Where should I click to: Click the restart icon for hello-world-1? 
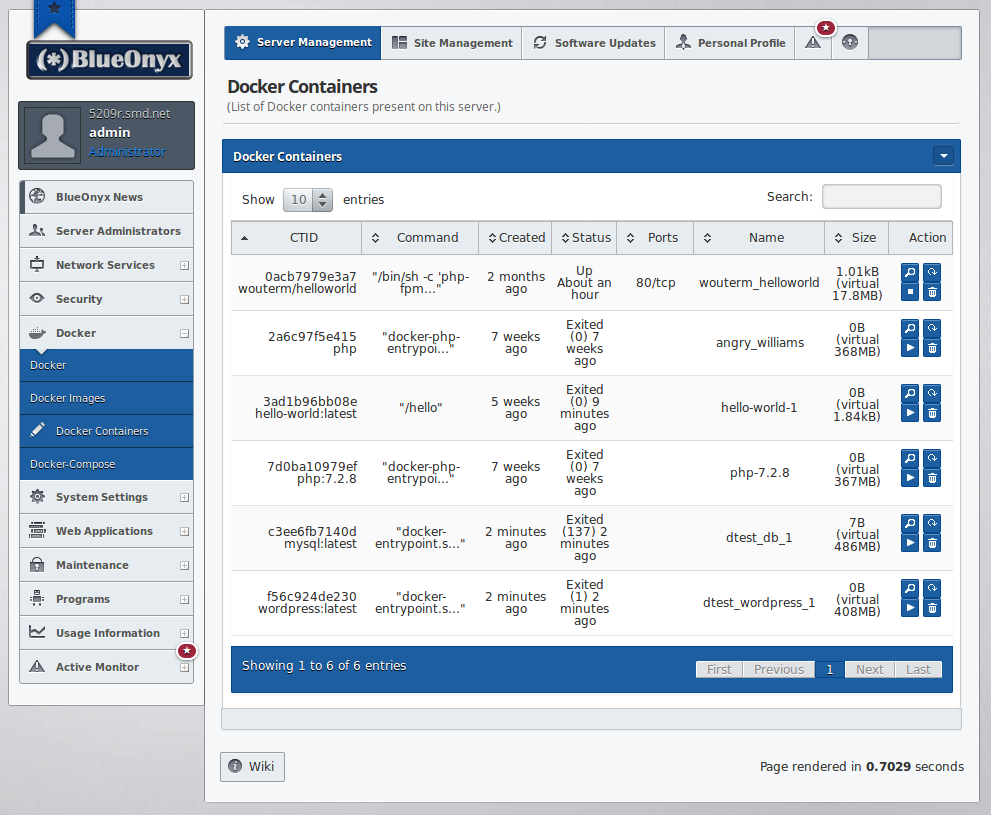click(x=932, y=393)
